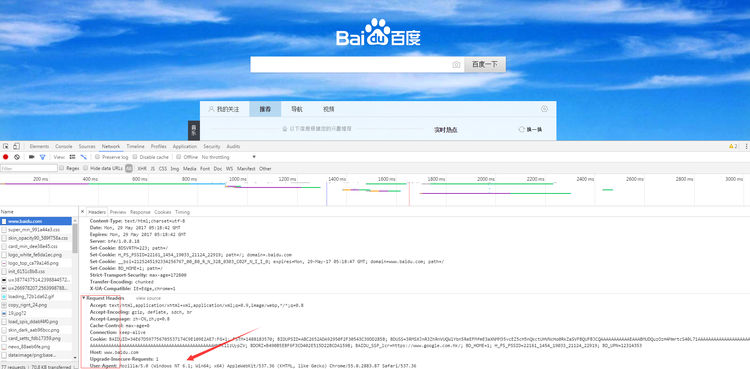The width and height of the screenshot is (750, 369).
Task: Click the request list scrollbar thumb
Action: pyautogui.click(x=75, y=238)
